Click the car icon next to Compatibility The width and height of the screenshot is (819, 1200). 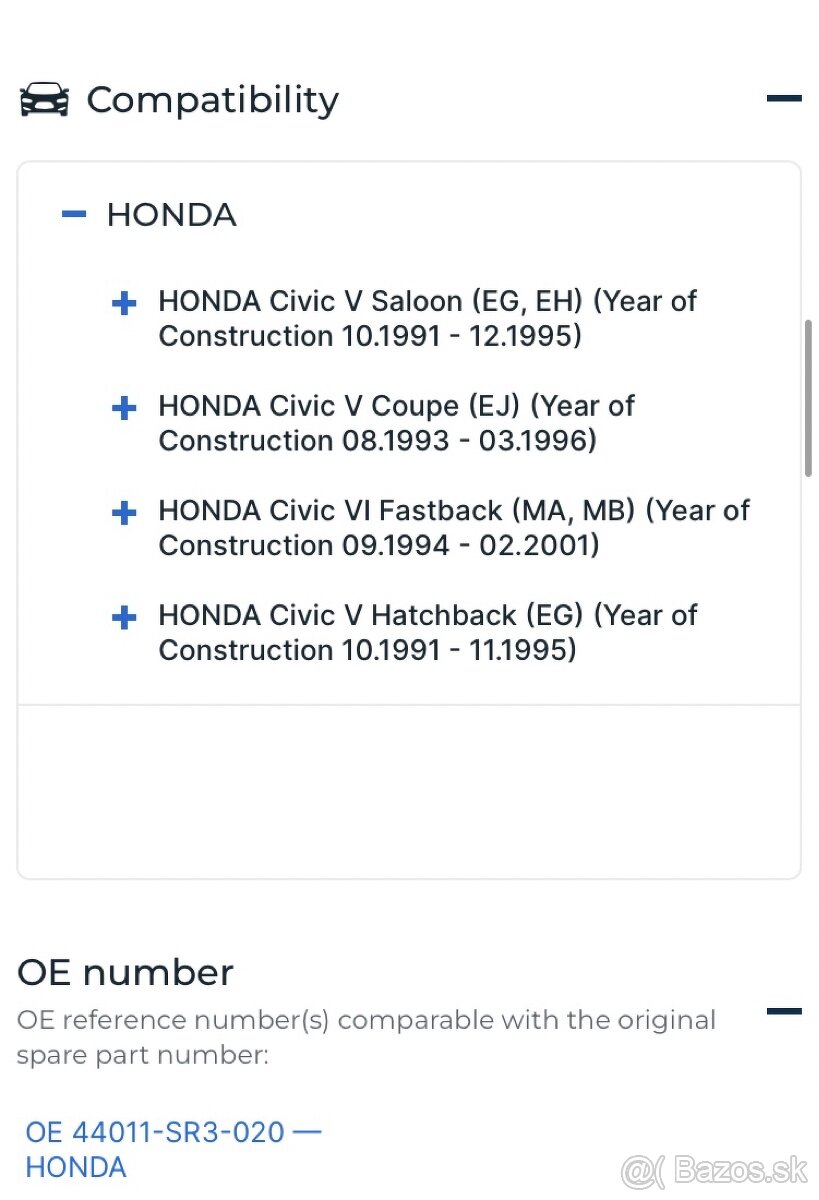44,99
